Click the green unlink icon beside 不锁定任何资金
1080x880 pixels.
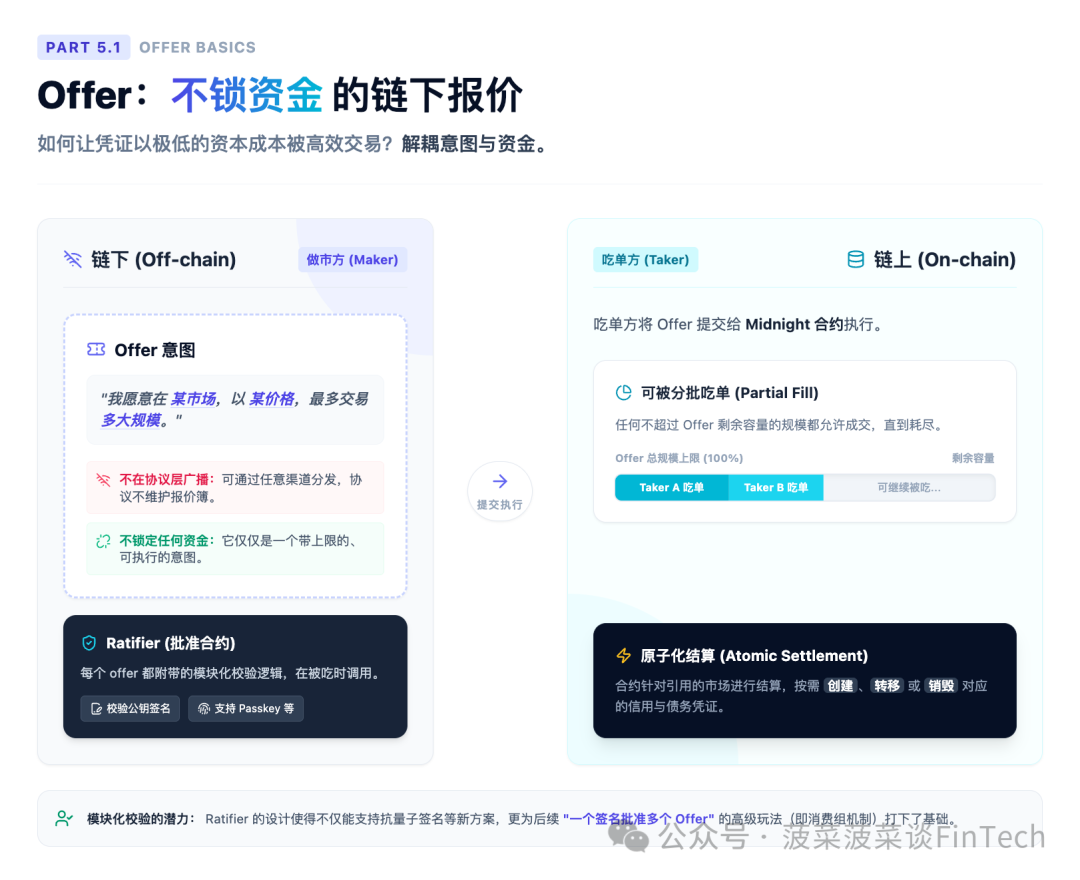(x=103, y=541)
